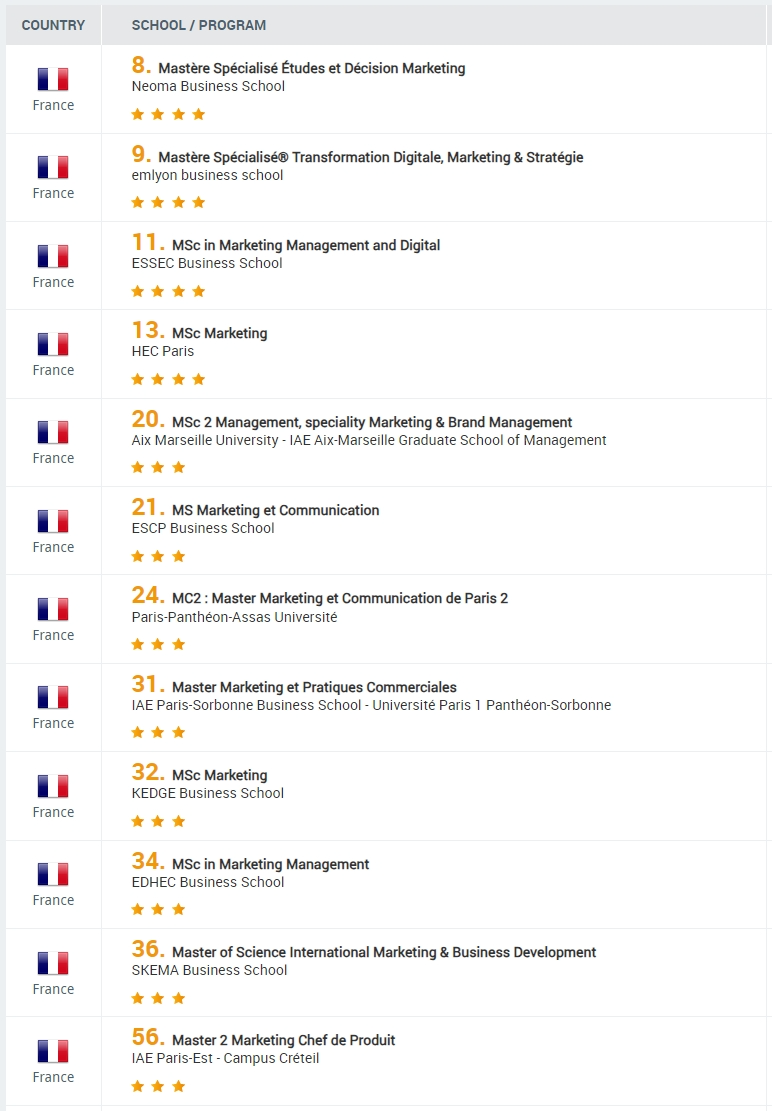Open the Transformation Digitale, Marketing & Stratégie program

coord(370,157)
